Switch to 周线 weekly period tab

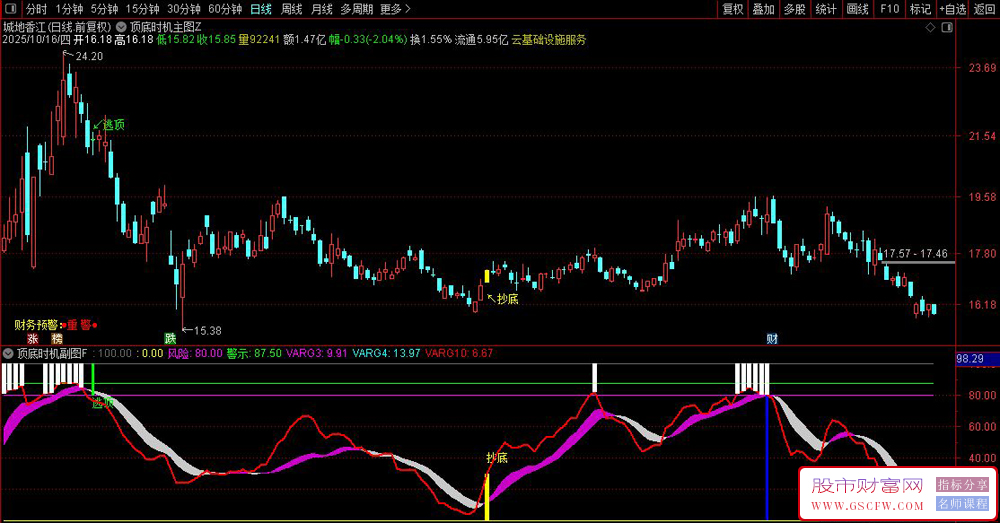point(291,9)
